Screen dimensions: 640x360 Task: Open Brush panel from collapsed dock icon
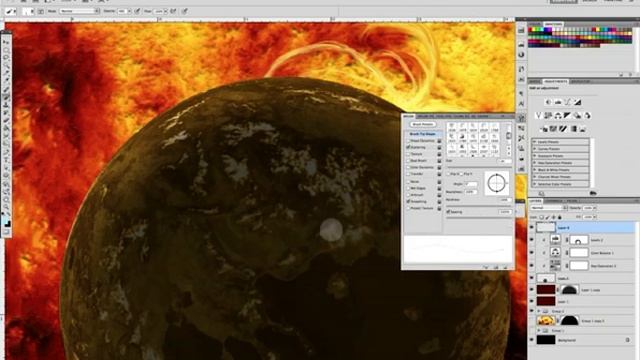521,118
